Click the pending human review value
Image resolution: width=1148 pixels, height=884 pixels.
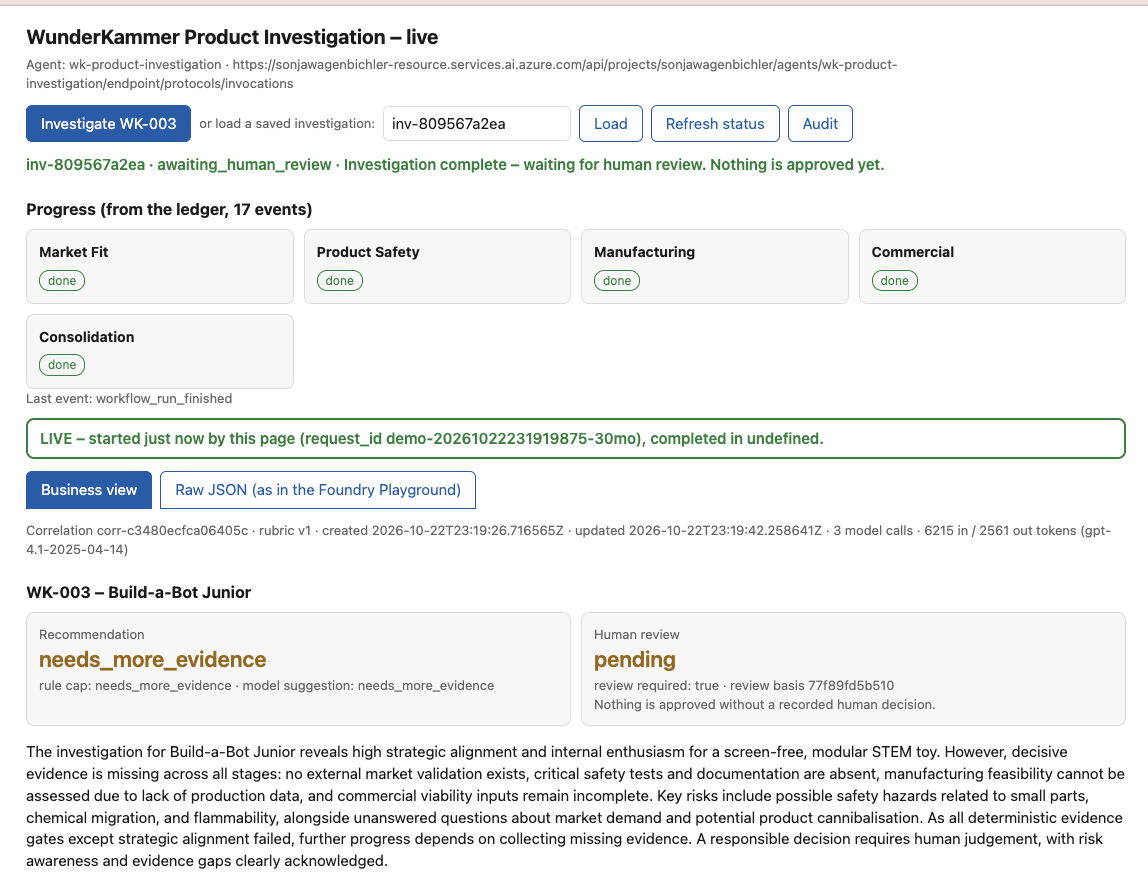(635, 660)
